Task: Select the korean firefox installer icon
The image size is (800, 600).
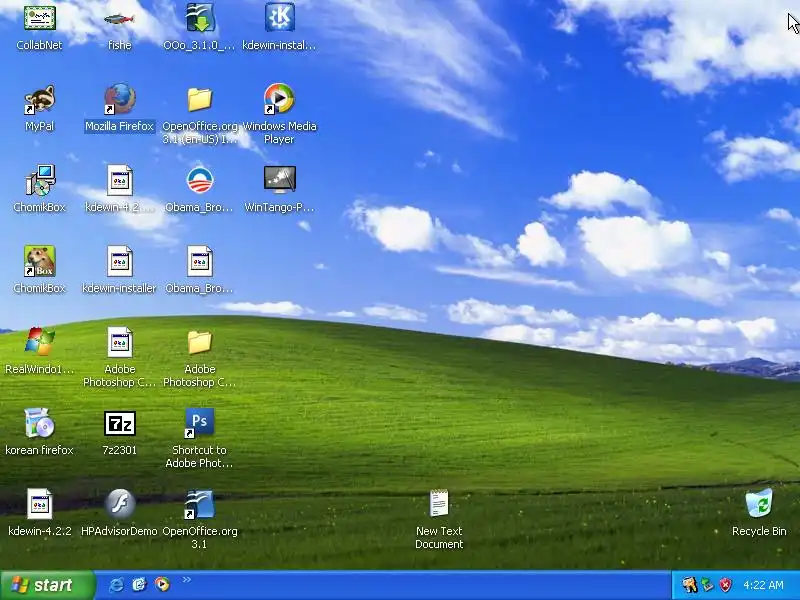Action: click(39, 423)
